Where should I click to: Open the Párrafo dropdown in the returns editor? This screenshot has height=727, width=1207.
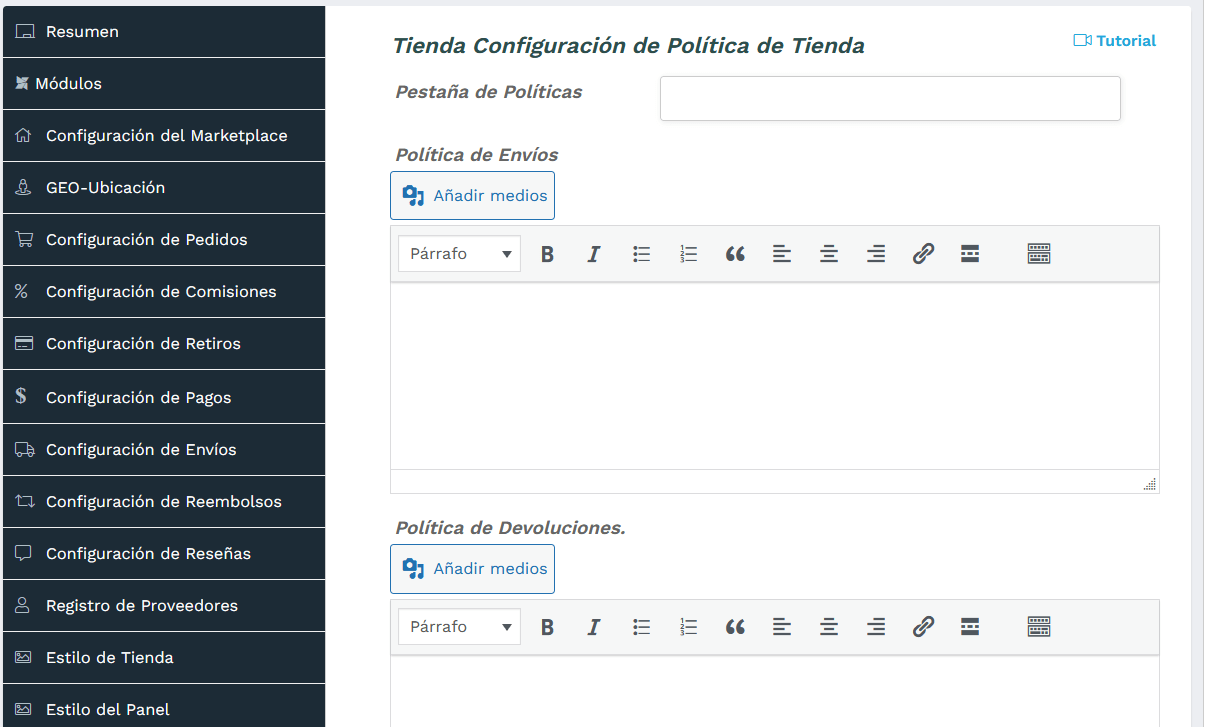[x=458, y=626]
